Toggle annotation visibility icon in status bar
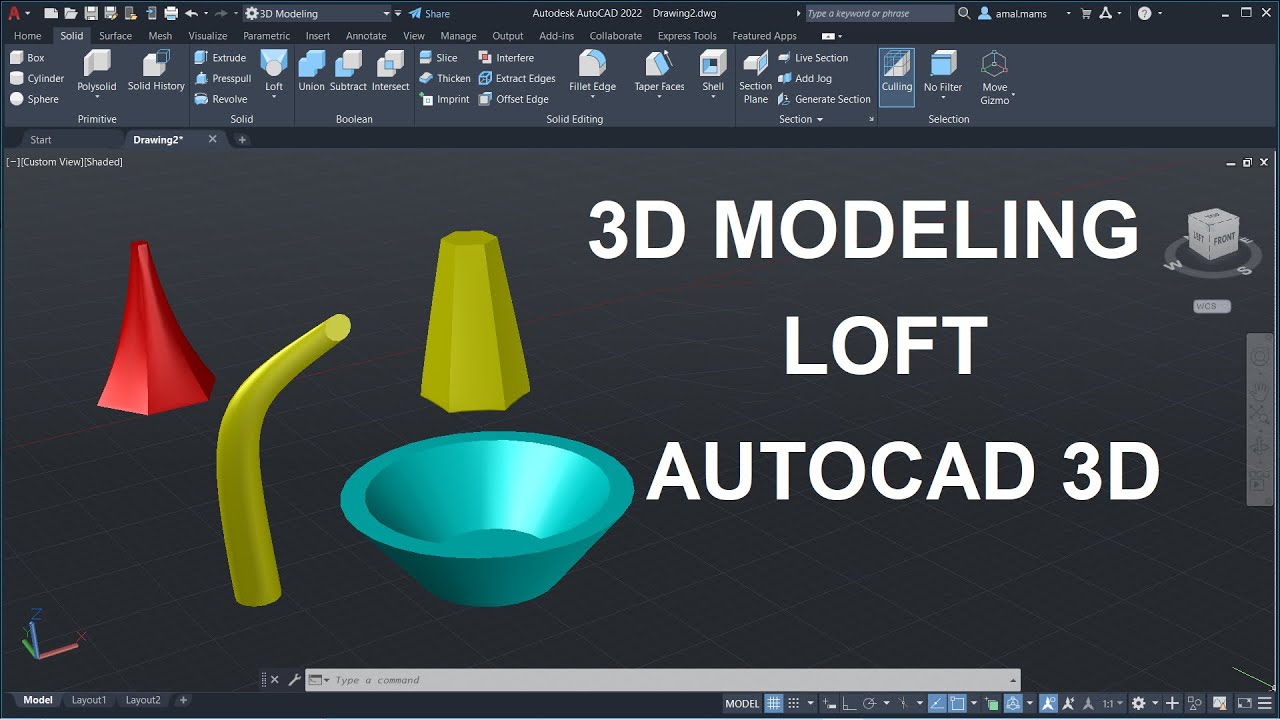 click(1048, 703)
